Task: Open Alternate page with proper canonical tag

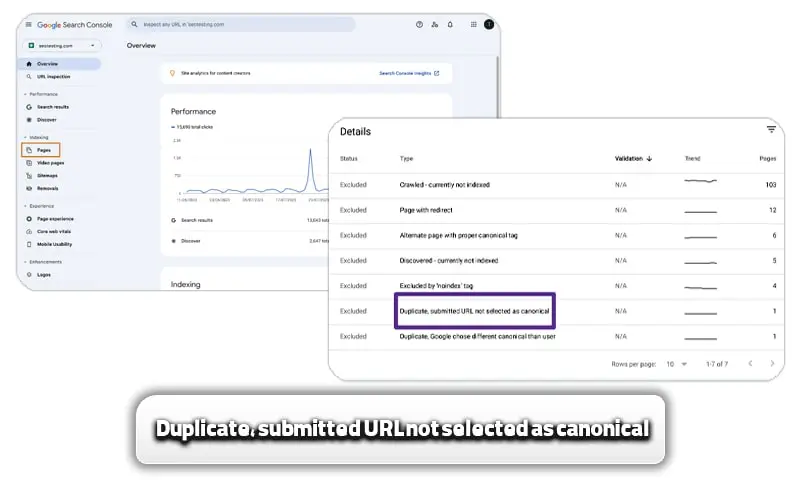Action: 557,235
